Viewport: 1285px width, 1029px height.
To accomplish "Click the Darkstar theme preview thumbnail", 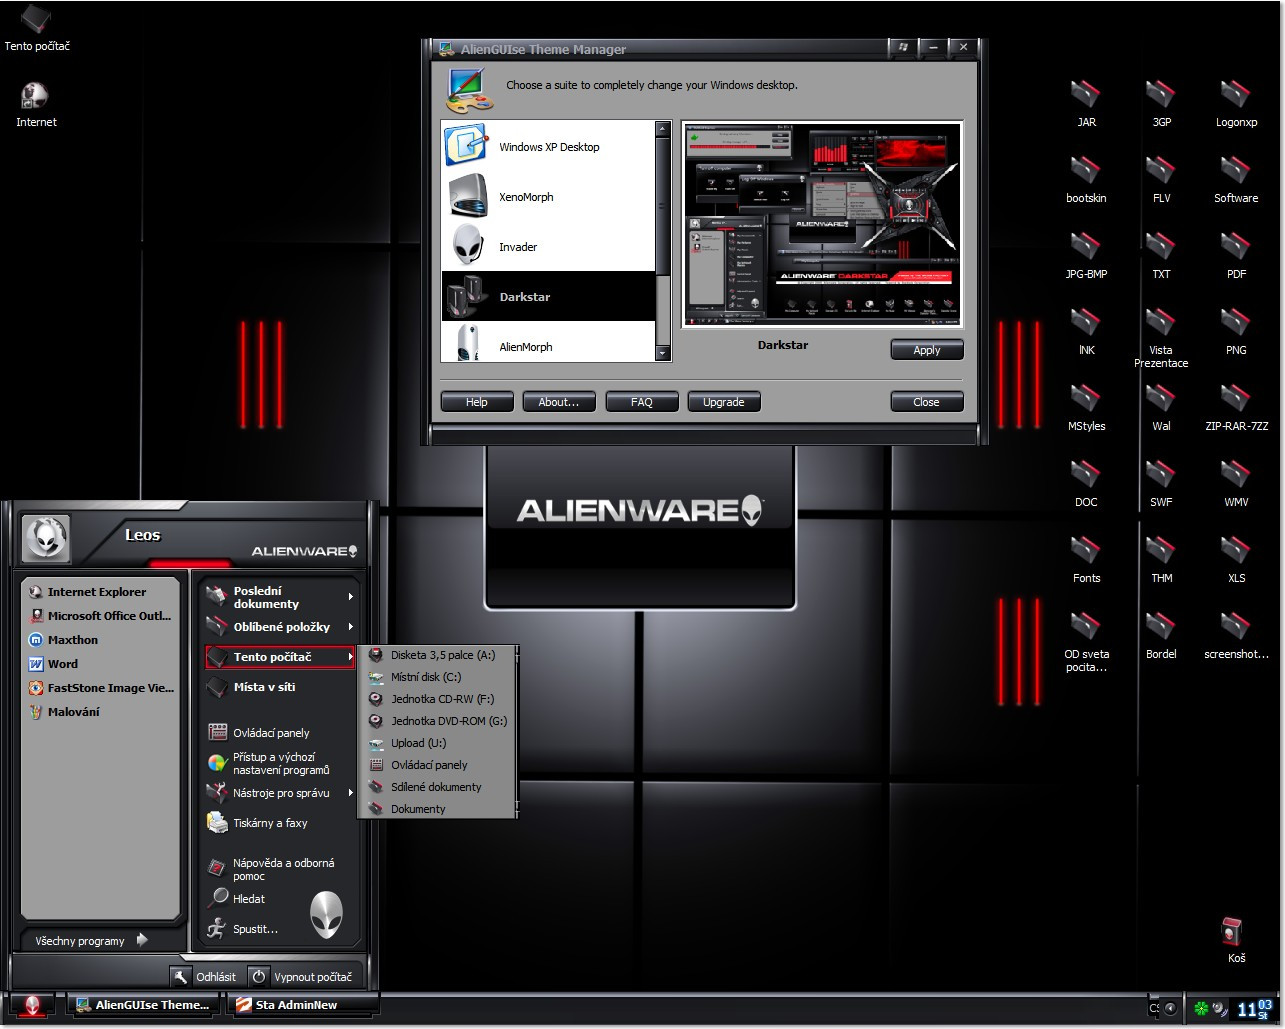I will click(822, 224).
